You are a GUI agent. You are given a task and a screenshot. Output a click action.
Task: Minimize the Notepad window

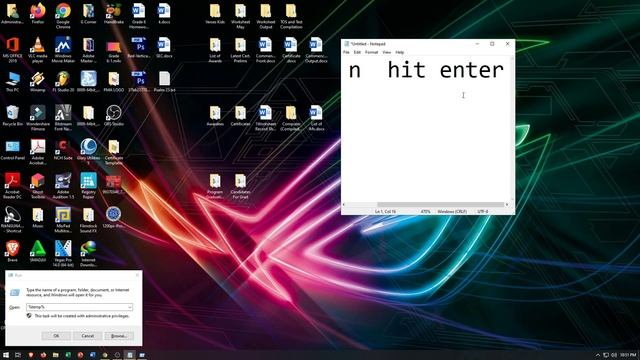477,44
